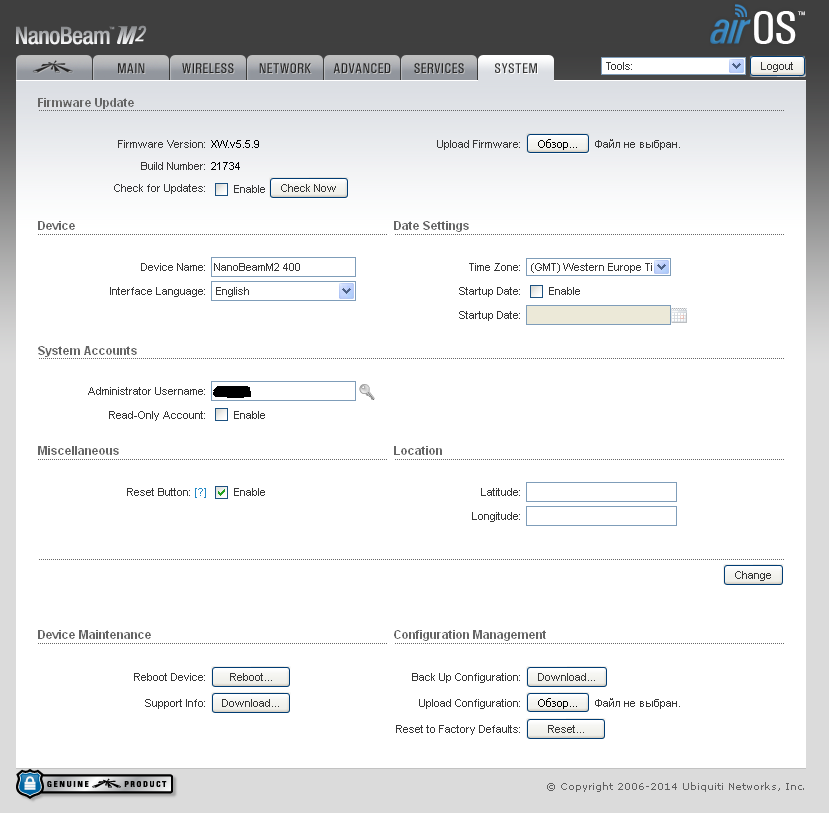Viewport: 829px width, 813px height.
Task: Open the Ubiquiti logo tab
Action: (54, 68)
